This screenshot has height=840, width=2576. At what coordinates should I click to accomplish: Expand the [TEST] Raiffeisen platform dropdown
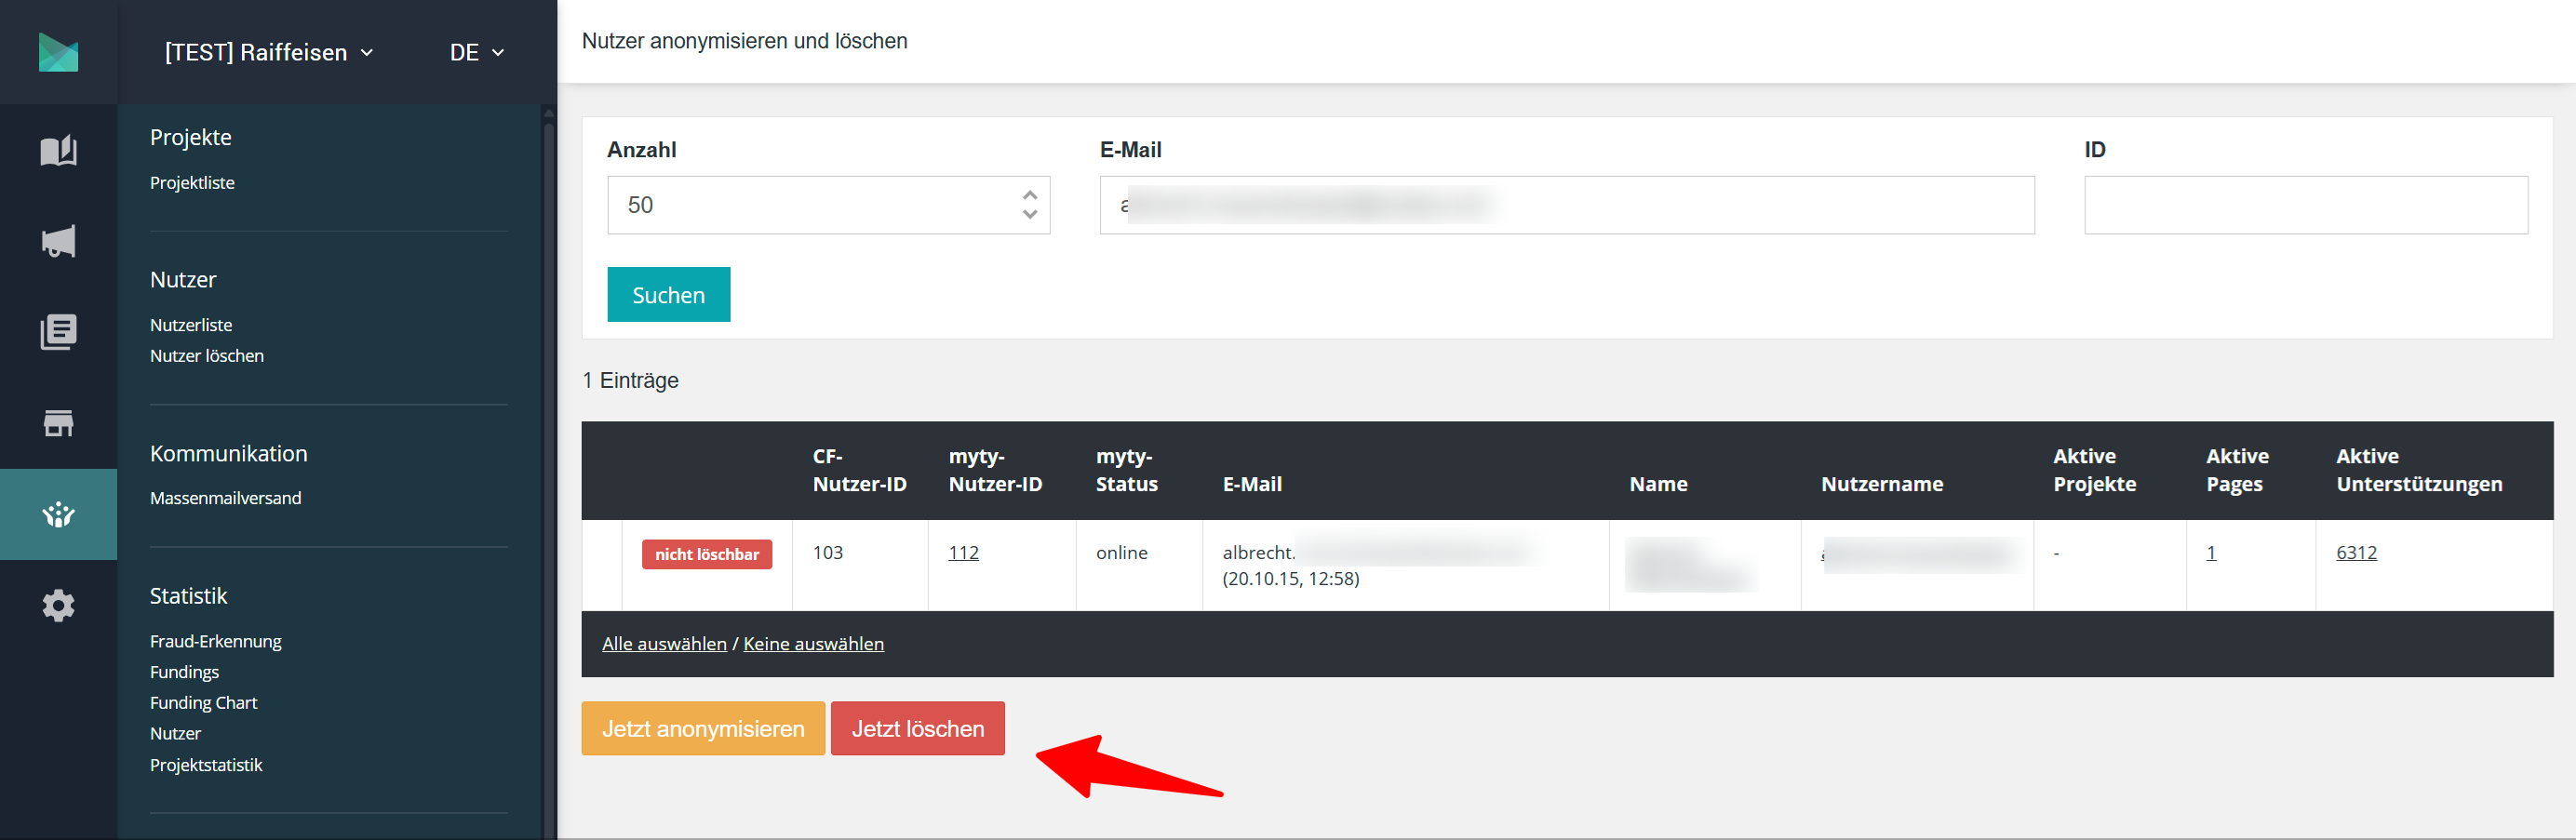(x=268, y=52)
